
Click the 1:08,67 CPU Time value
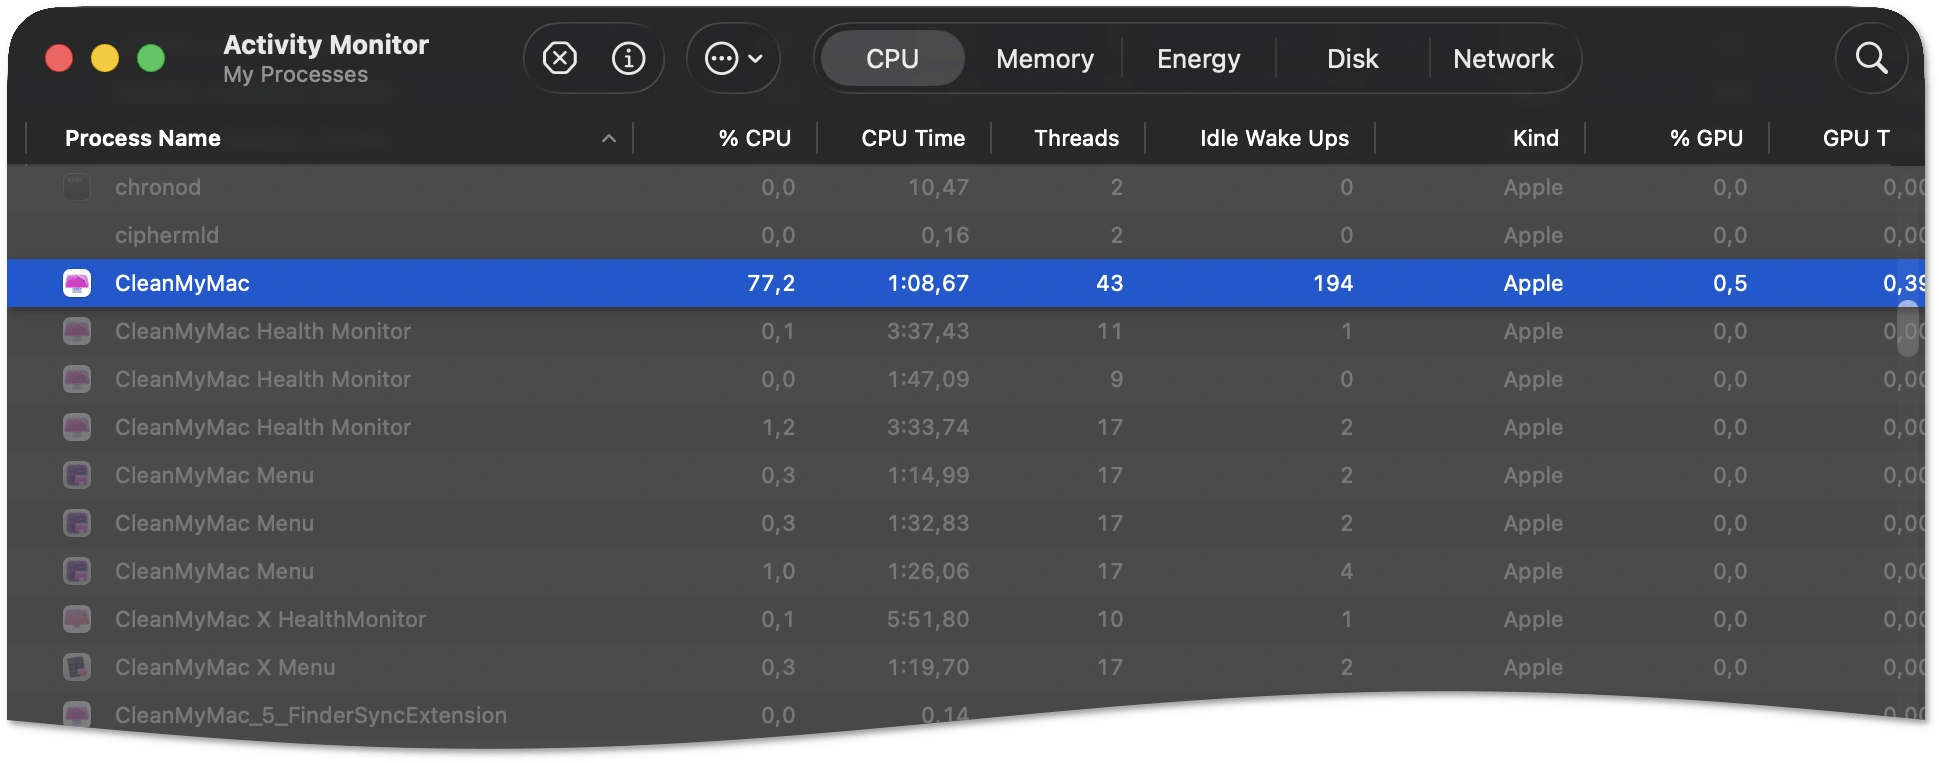point(928,283)
